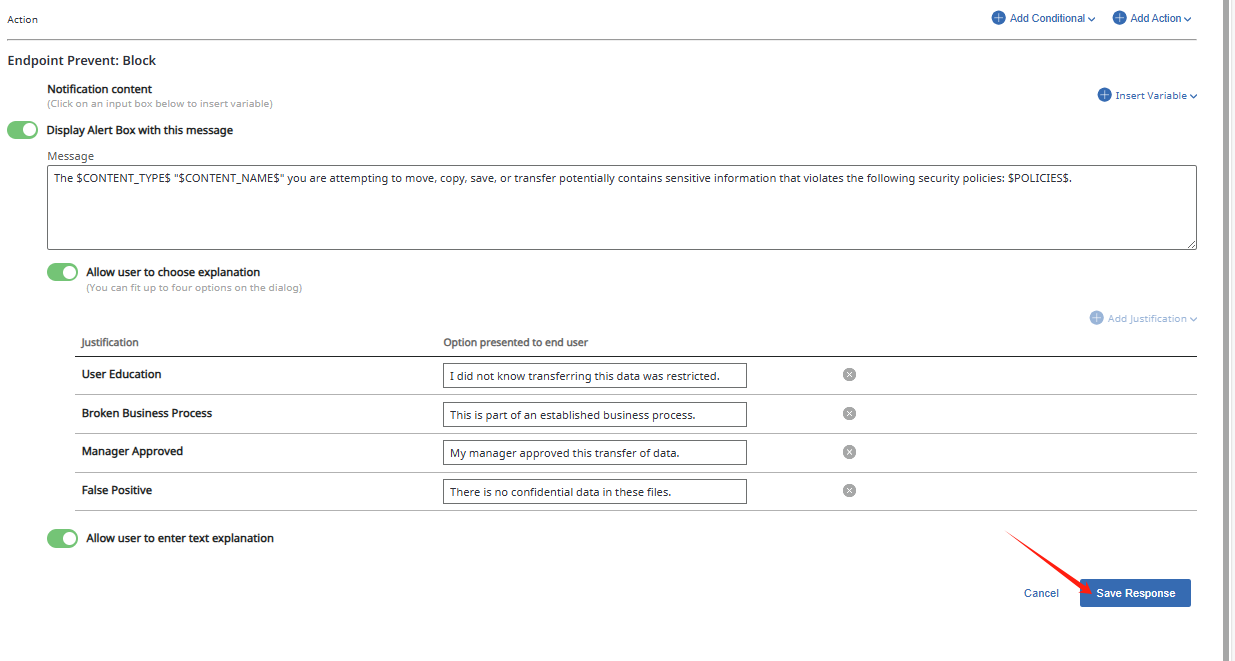Click the Save Response button
Image resolution: width=1235 pixels, height=661 pixels.
tap(1135, 593)
